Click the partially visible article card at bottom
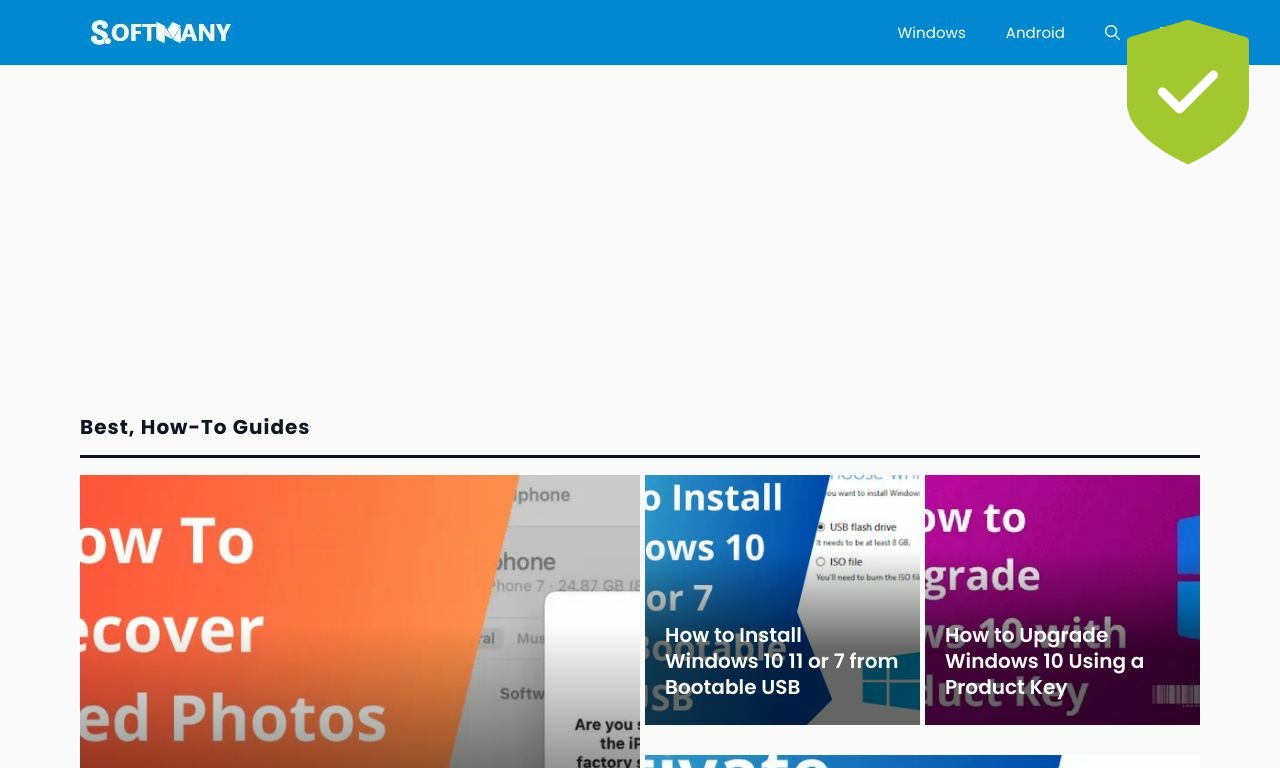 tap(920, 761)
